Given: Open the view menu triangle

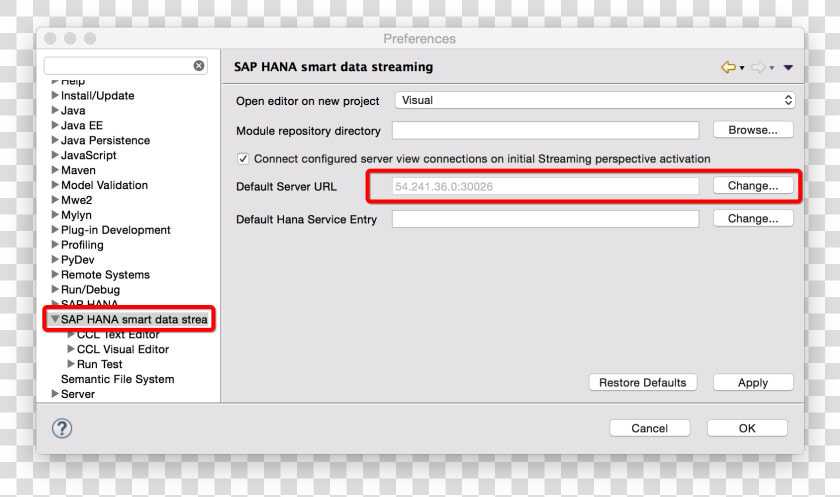Looking at the screenshot, I should pos(788,67).
